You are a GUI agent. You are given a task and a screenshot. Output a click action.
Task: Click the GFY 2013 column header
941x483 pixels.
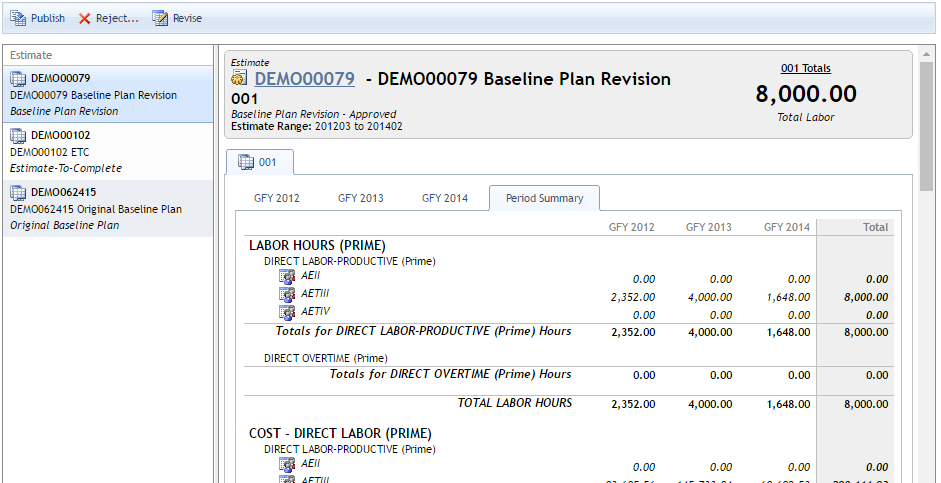click(709, 227)
